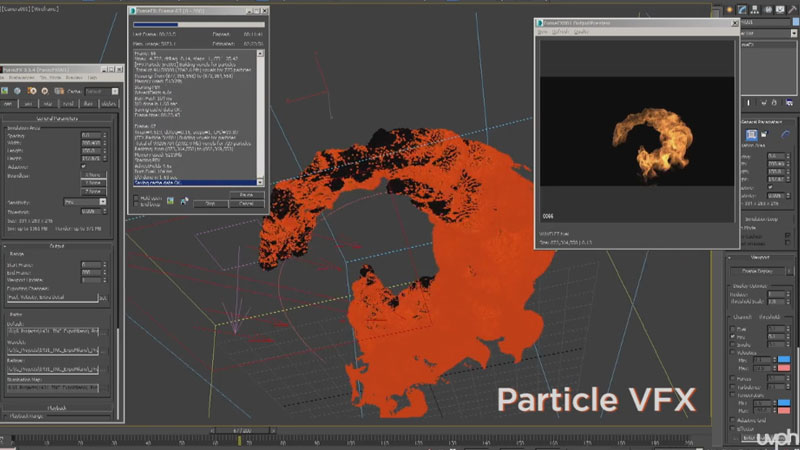Toggle the Mute sound checkbox
Screen dimensions: 800x450
click(x=137, y=198)
